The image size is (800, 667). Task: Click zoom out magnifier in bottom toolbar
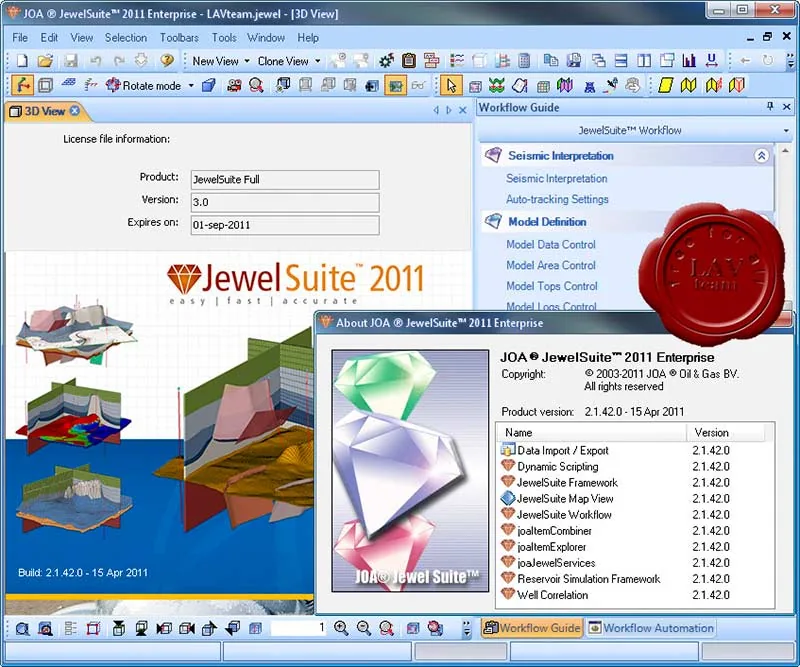[x=363, y=628]
